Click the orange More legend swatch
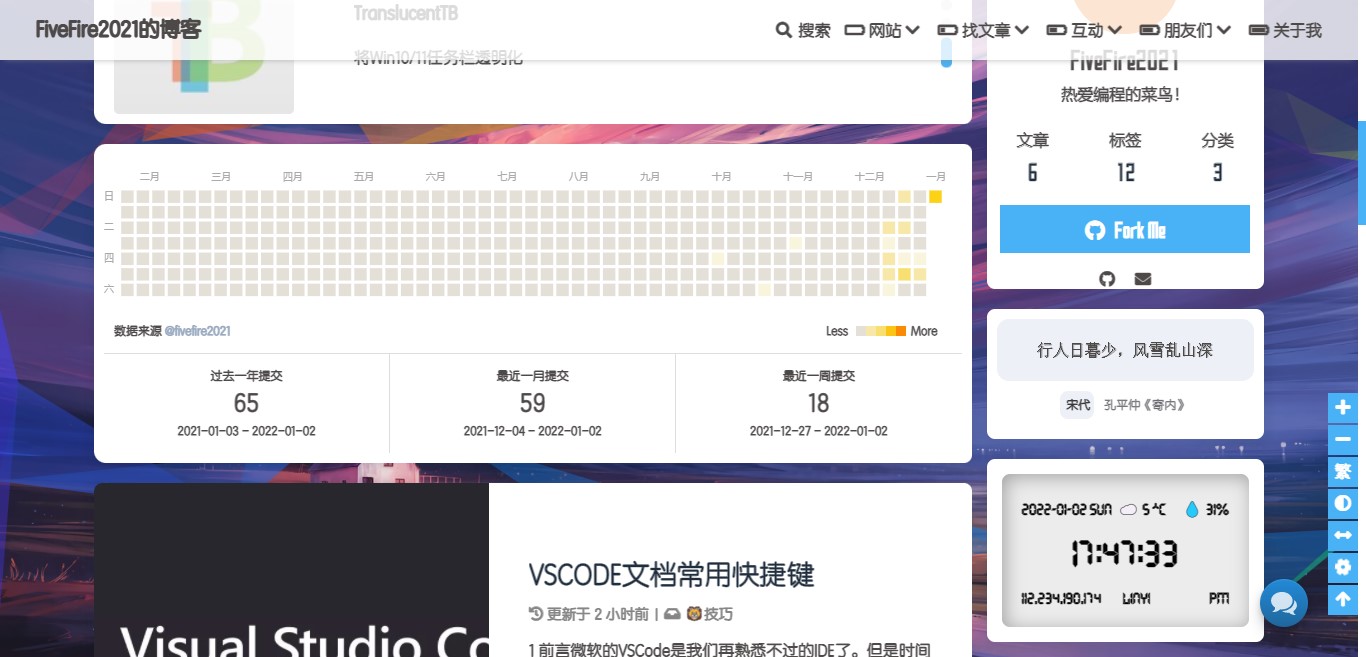The width and height of the screenshot is (1366, 657). pos(900,331)
